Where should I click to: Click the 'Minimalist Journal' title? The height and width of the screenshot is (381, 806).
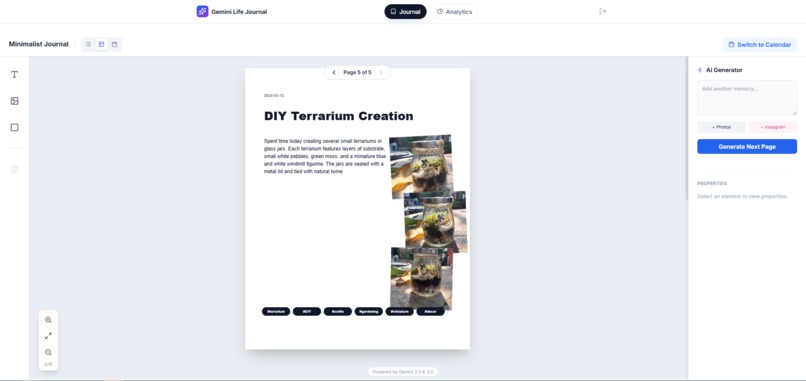point(39,44)
